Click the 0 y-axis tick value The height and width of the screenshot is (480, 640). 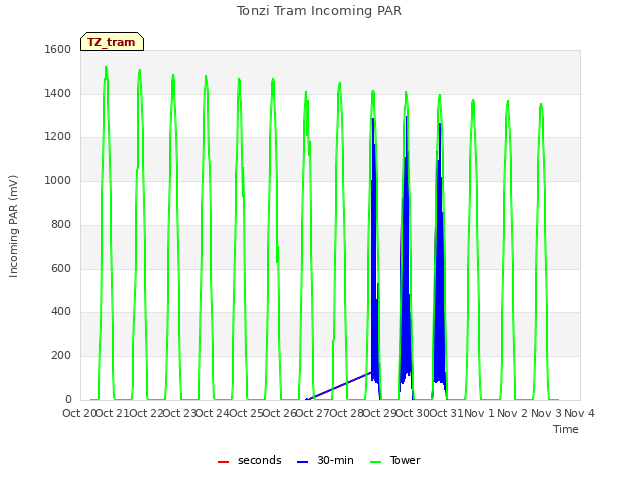tap(68, 399)
